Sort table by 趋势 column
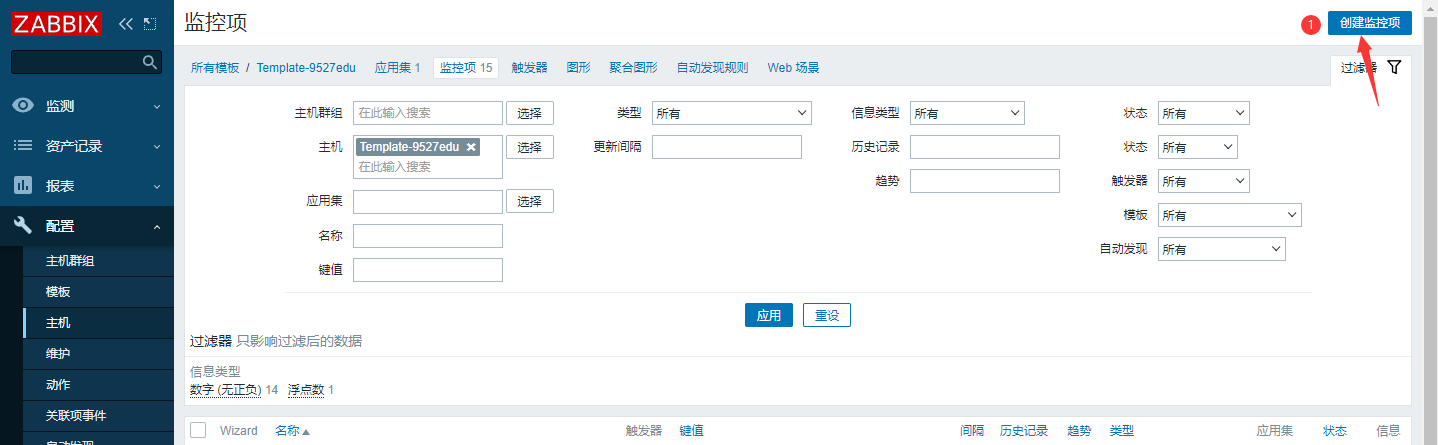1438x445 pixels. [x=1079, y=431]
